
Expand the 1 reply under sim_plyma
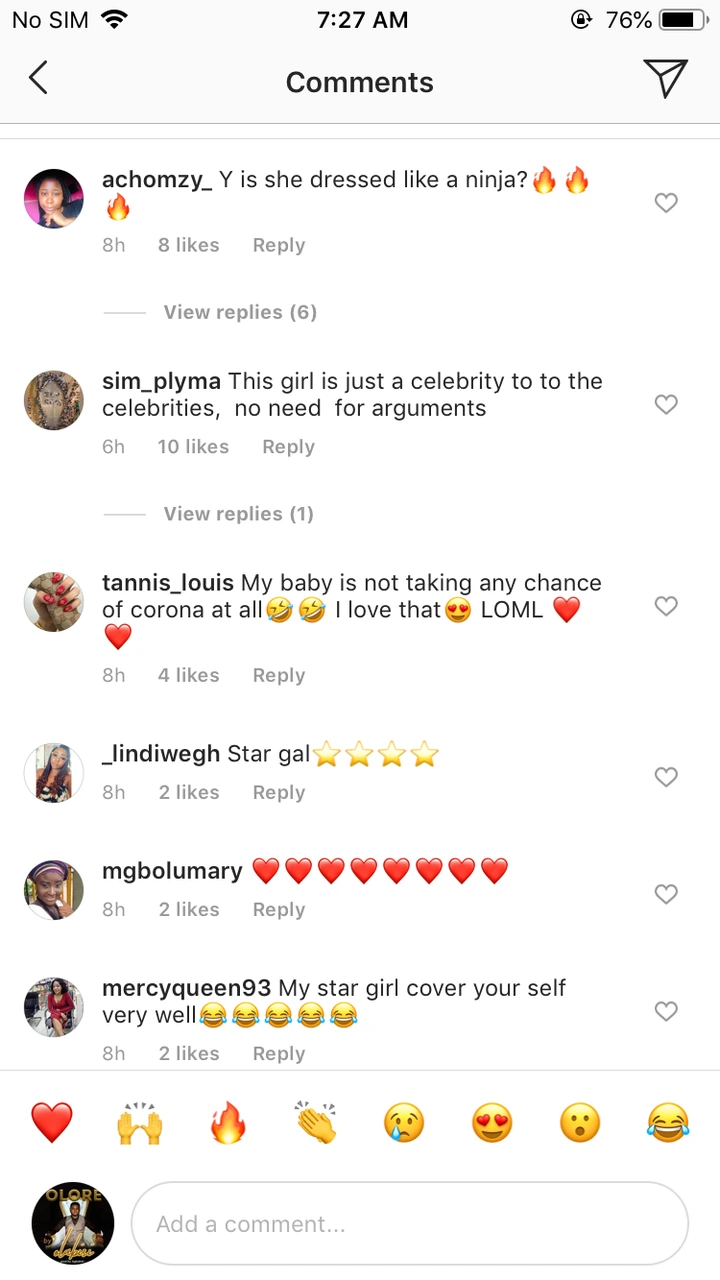(x=238, y=514)
